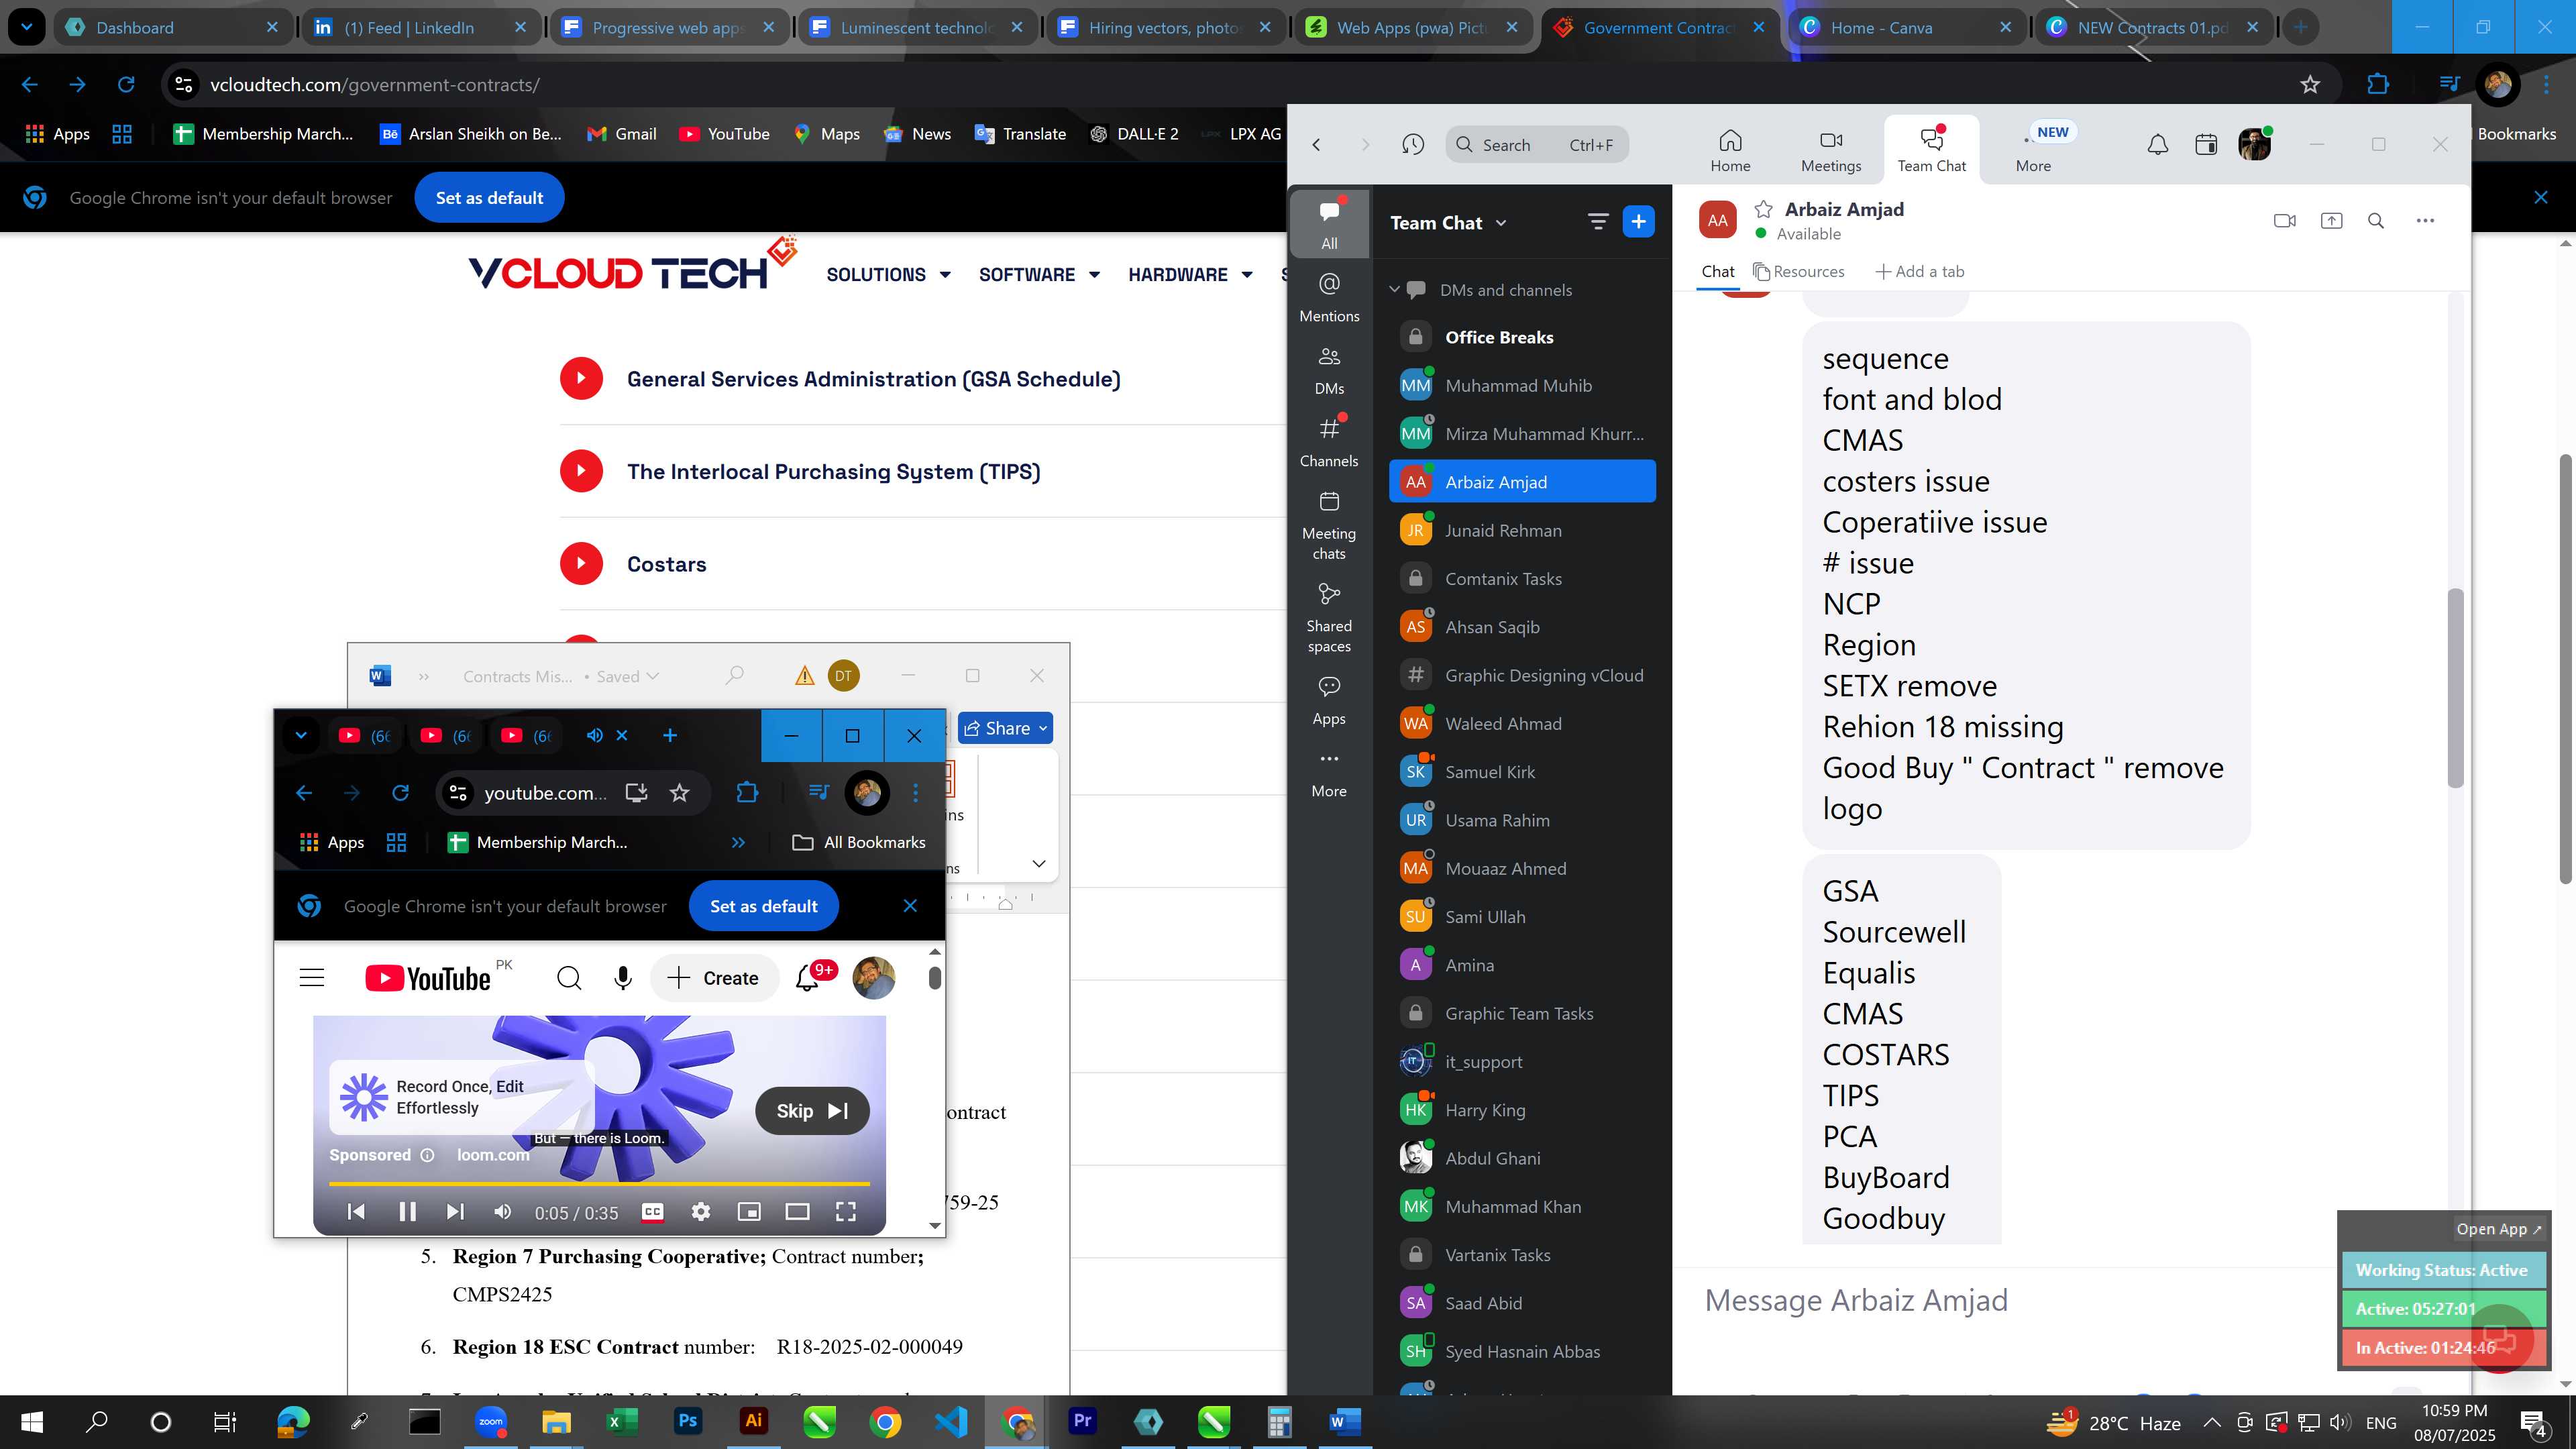
Task: Skip the YouTube ad
Action: 811,1111
